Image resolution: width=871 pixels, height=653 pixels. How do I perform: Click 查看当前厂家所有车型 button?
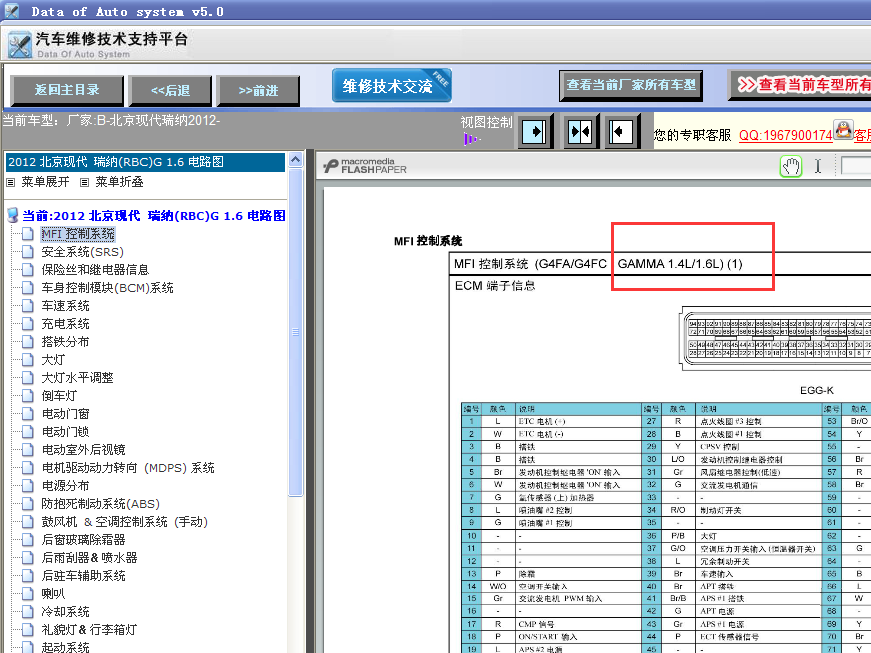630,85
